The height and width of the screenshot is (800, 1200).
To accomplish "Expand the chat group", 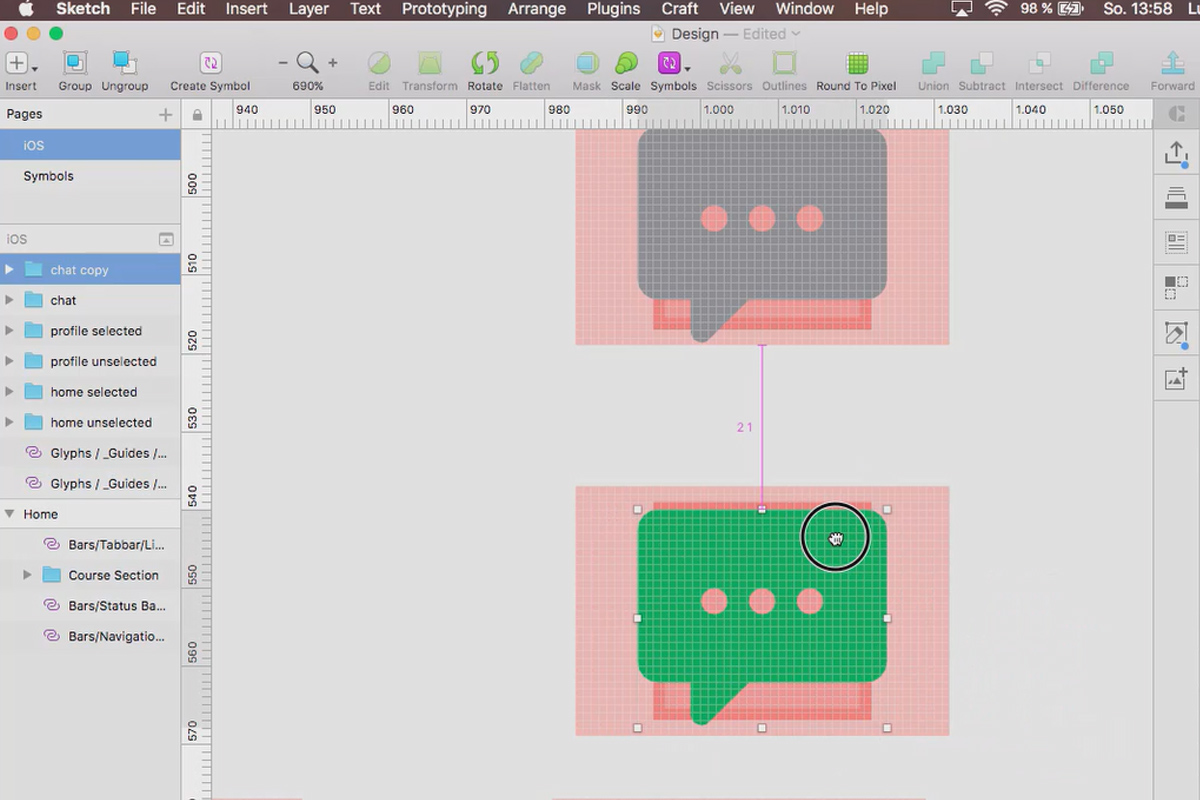I will 9,300.
